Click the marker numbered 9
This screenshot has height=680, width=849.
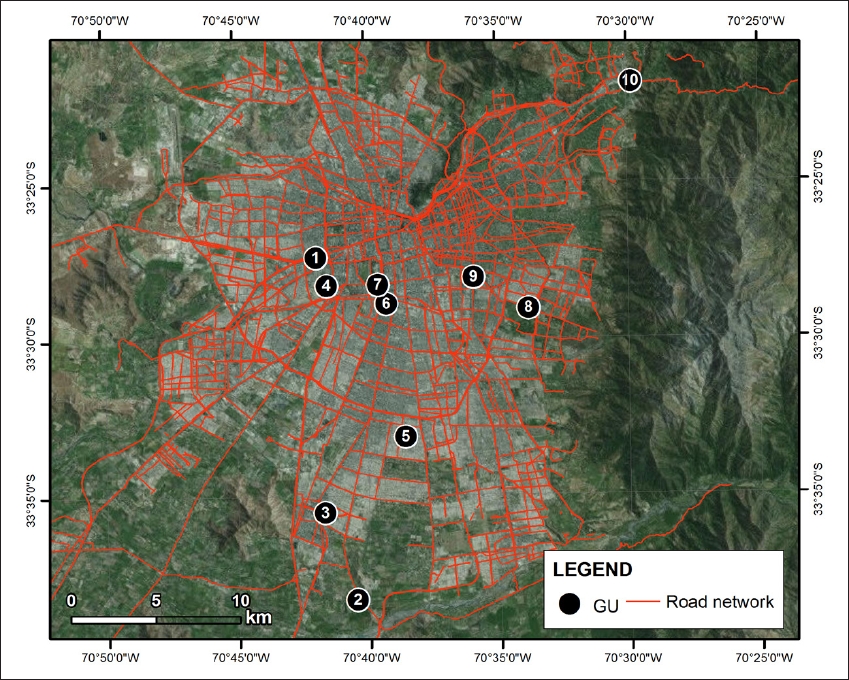473,276
